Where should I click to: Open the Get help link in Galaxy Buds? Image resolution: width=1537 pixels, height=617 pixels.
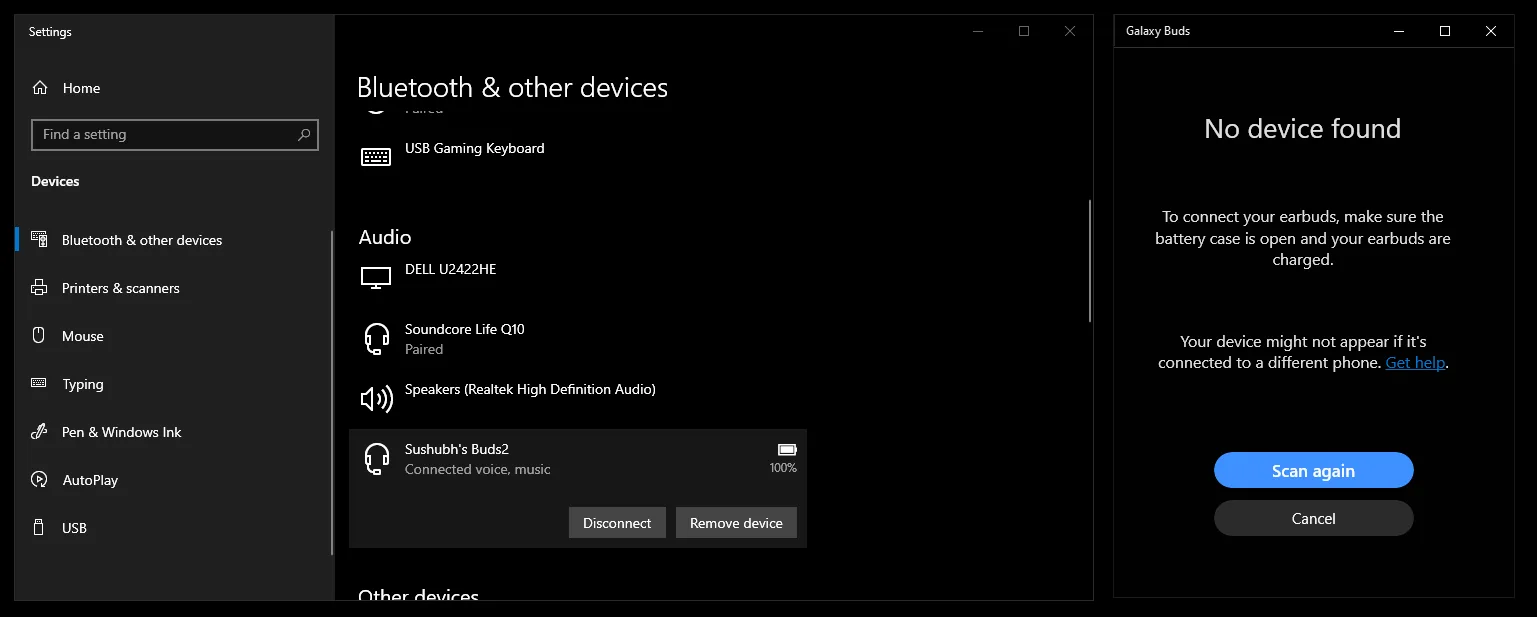coord(1415,362)
